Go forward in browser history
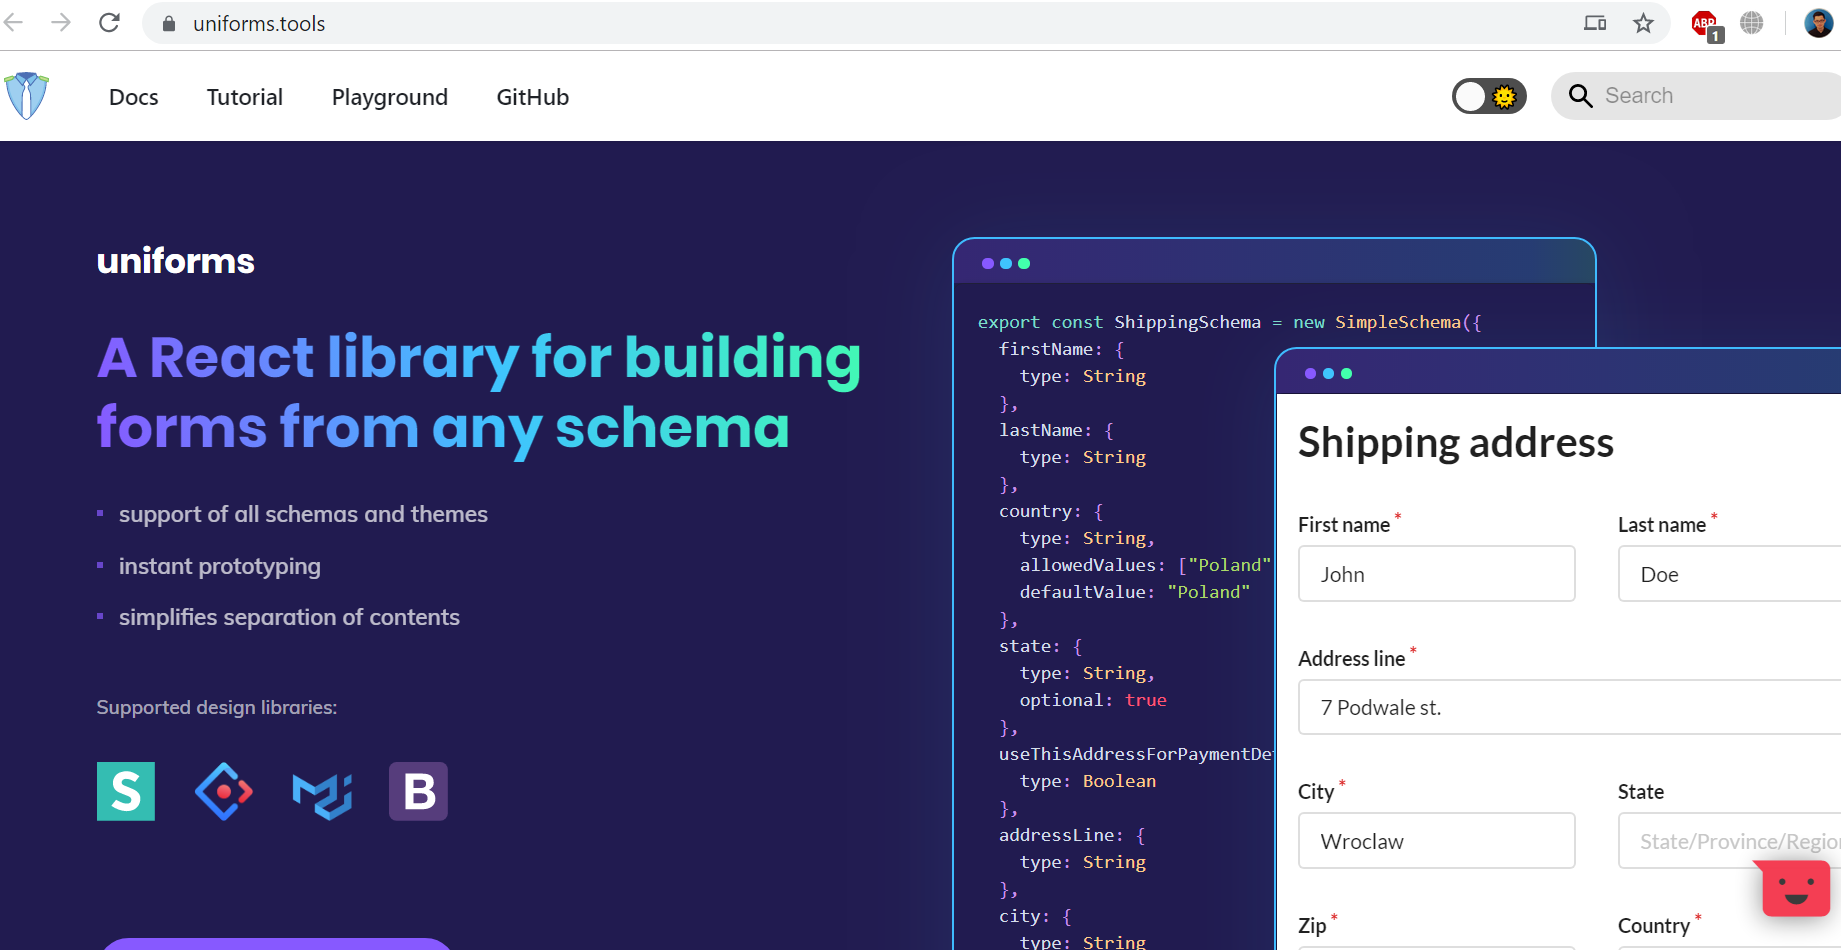 [x=61, y=23]
